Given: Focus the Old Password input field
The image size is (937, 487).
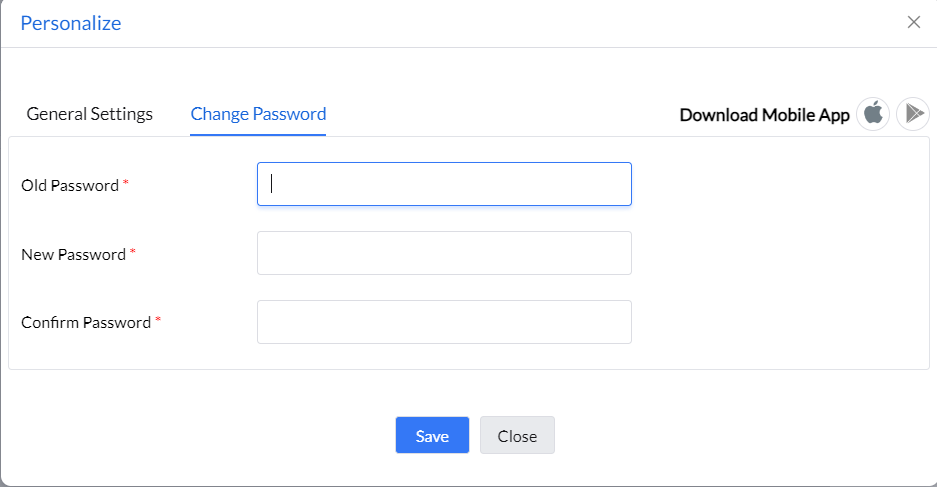Looking at the screenshot, I should point(444,184).
